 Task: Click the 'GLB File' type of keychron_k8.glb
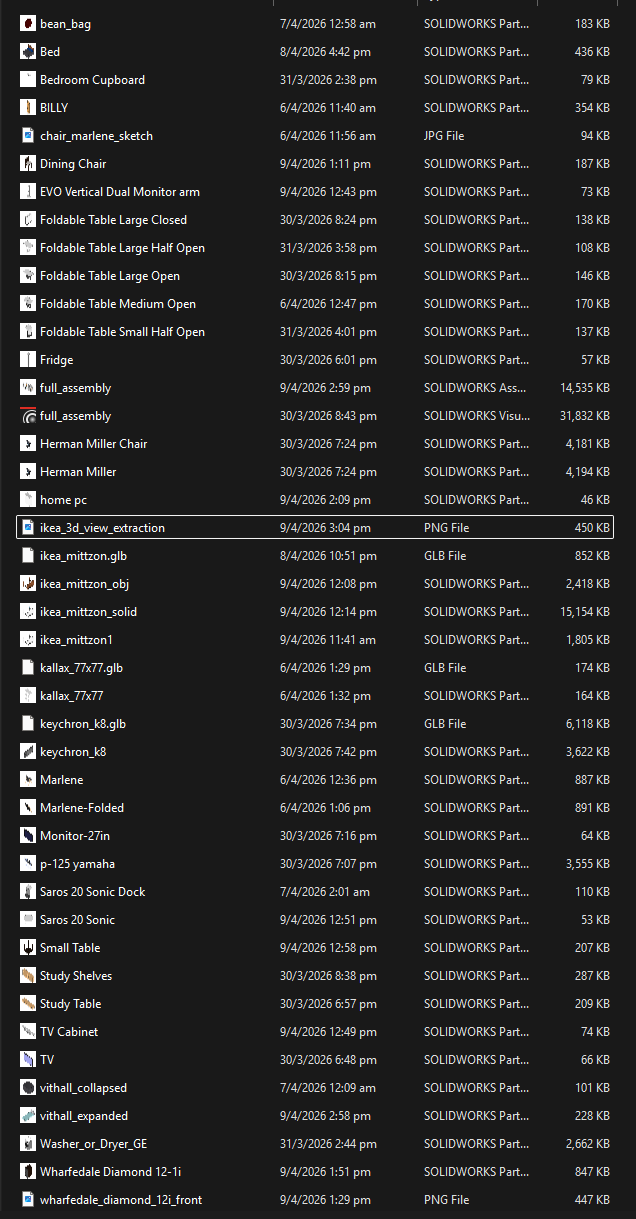pos(445,723)
